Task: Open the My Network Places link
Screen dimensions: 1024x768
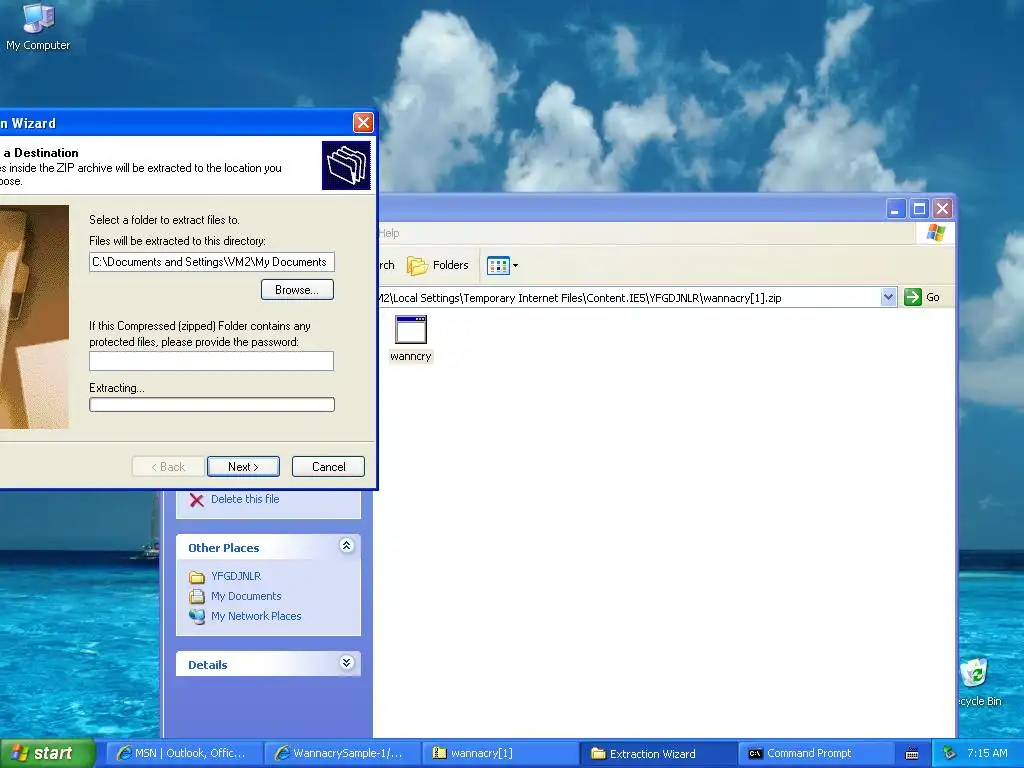Action: click(x=256, y=616)
